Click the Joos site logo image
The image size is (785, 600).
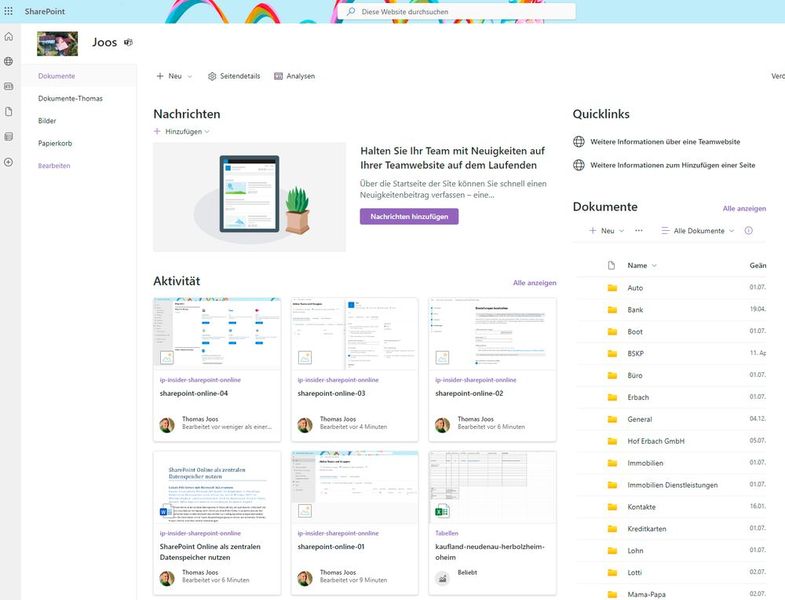pyautogui.click(x=58, y=43)
